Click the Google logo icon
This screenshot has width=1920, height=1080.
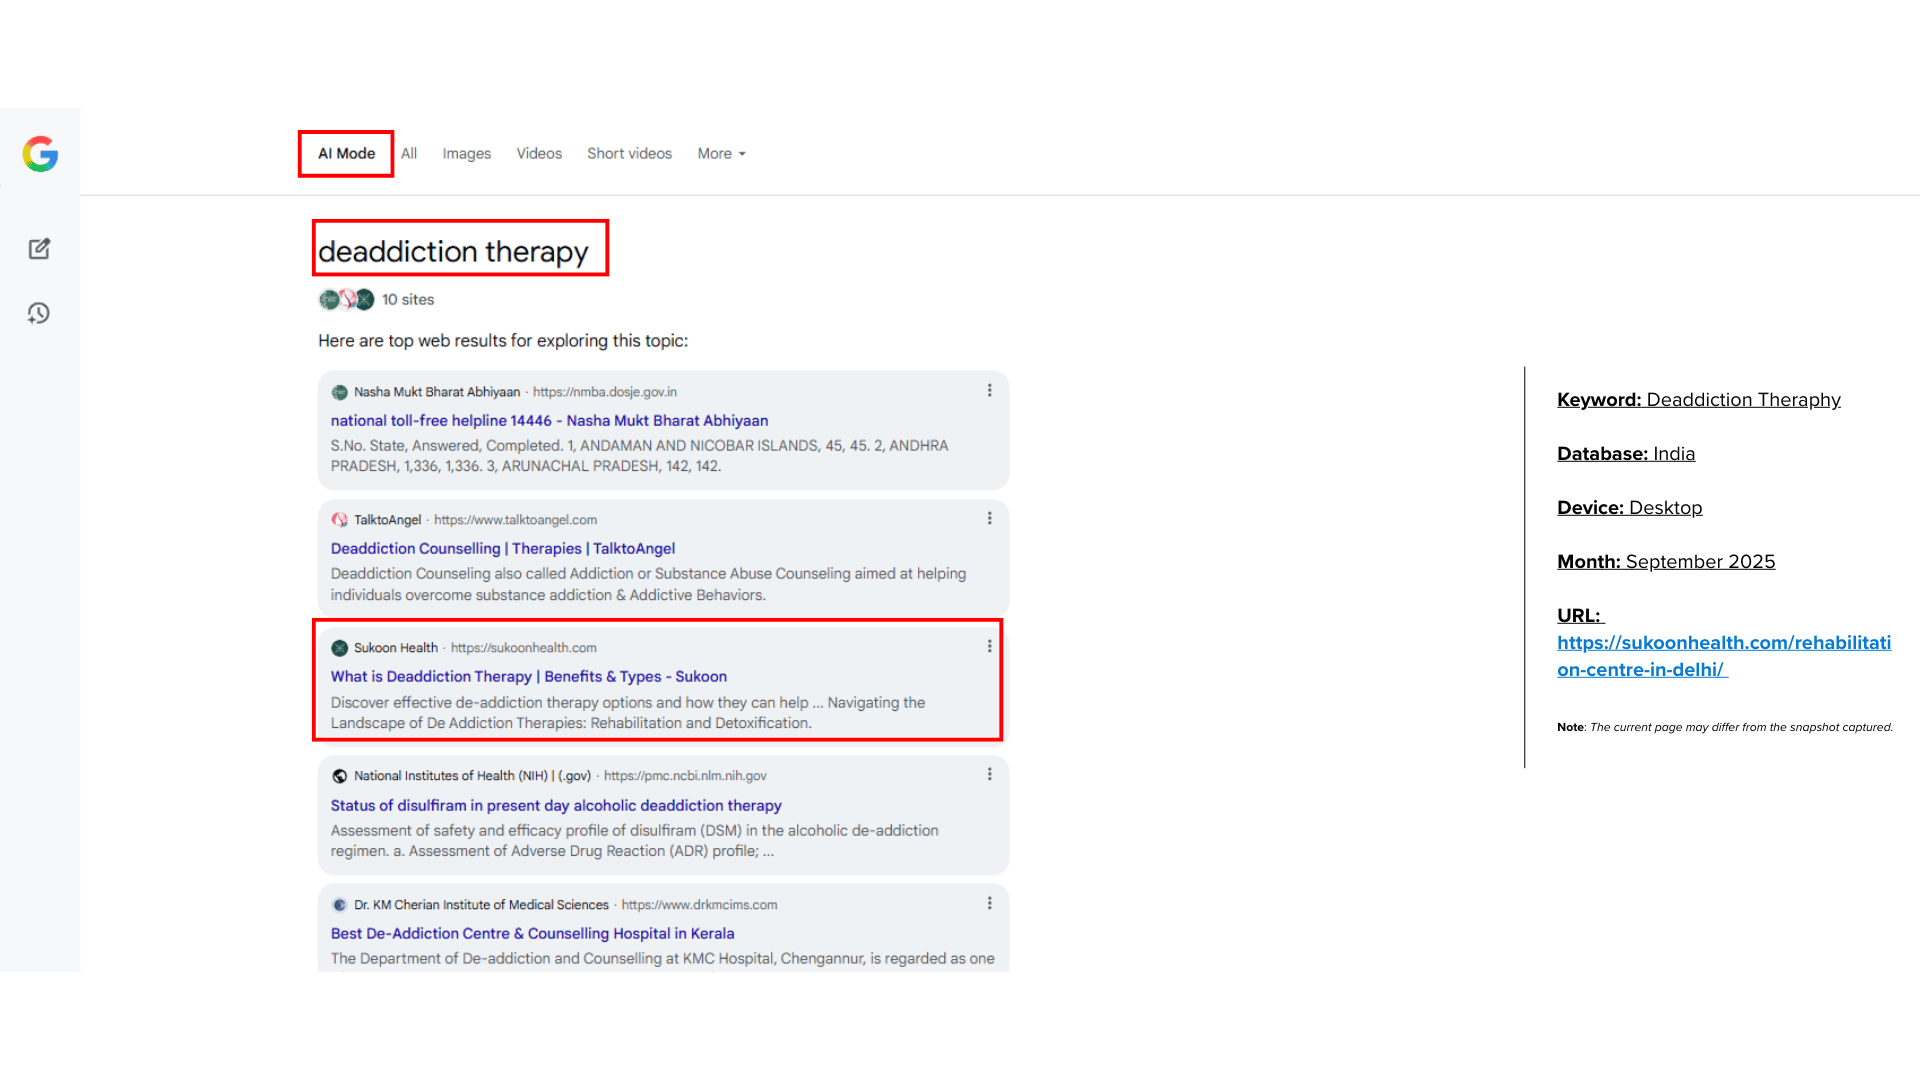[40, 154]
